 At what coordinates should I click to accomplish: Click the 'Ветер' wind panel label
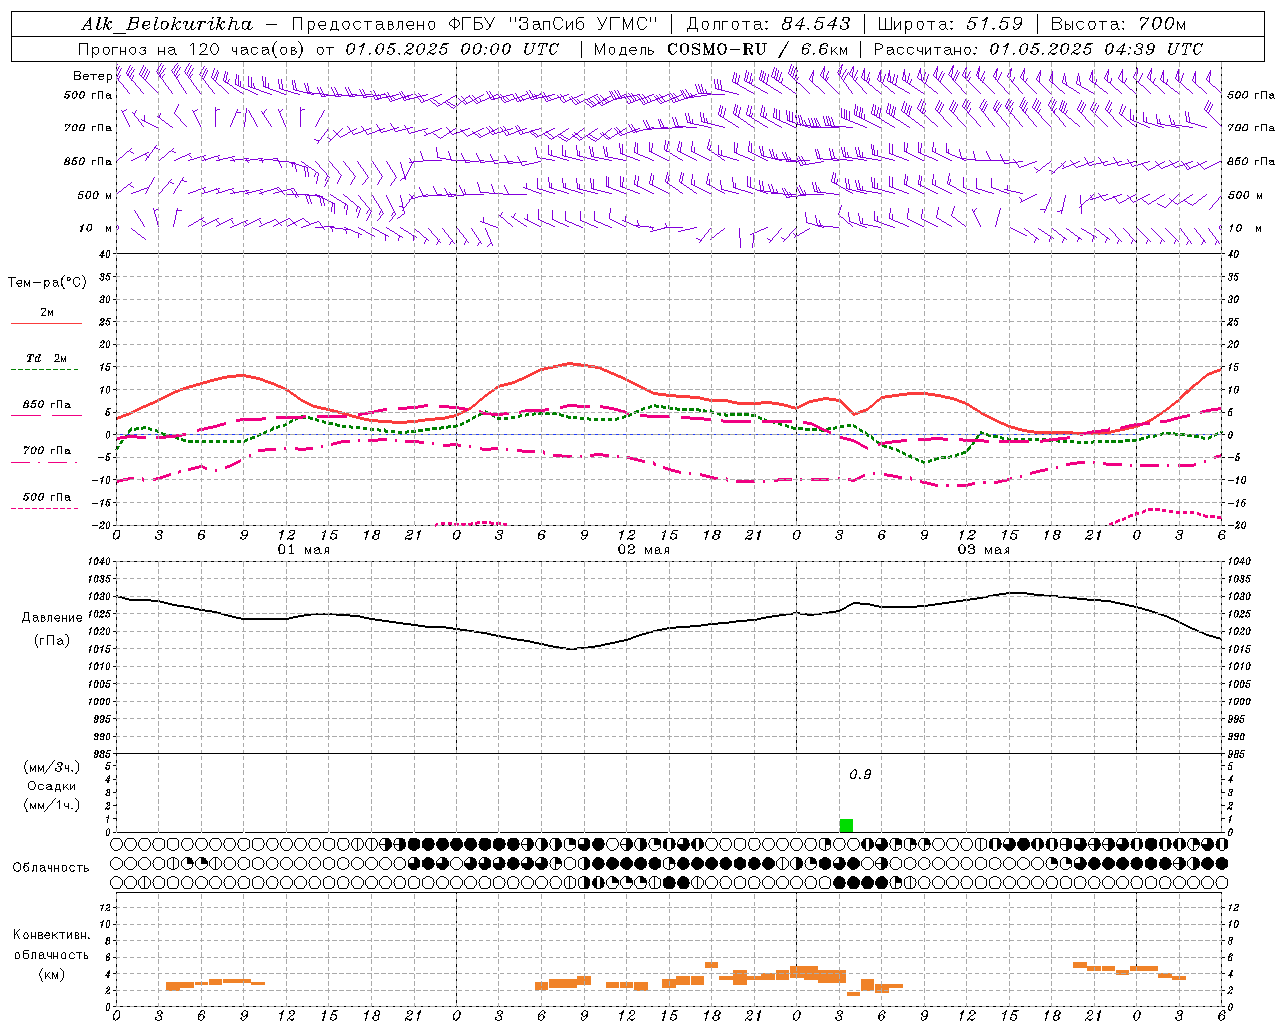[x=92, y=76]
